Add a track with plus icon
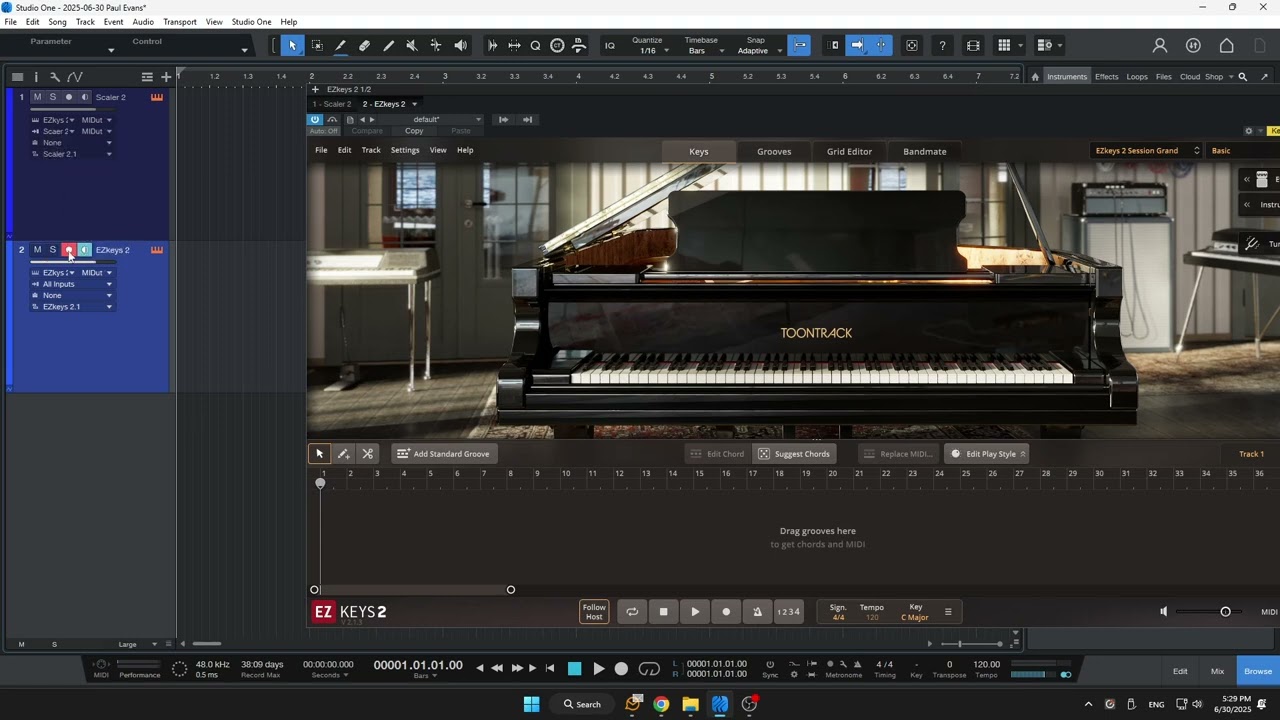Screen dimensions: 1280x720 [x=166, y=77]
